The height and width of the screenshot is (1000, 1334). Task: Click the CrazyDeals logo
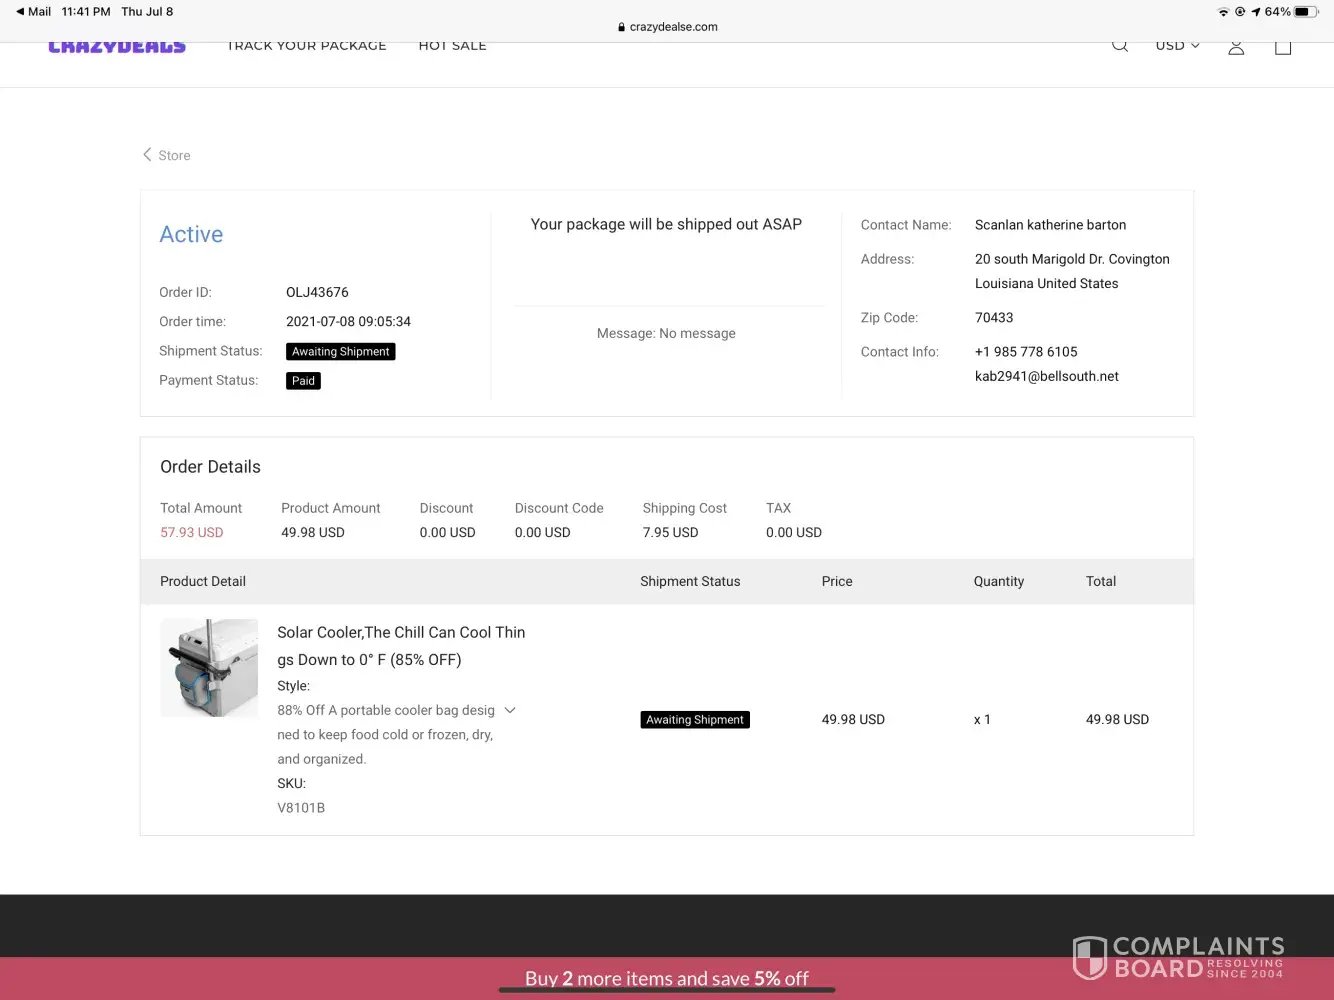[x=117, y=47]
